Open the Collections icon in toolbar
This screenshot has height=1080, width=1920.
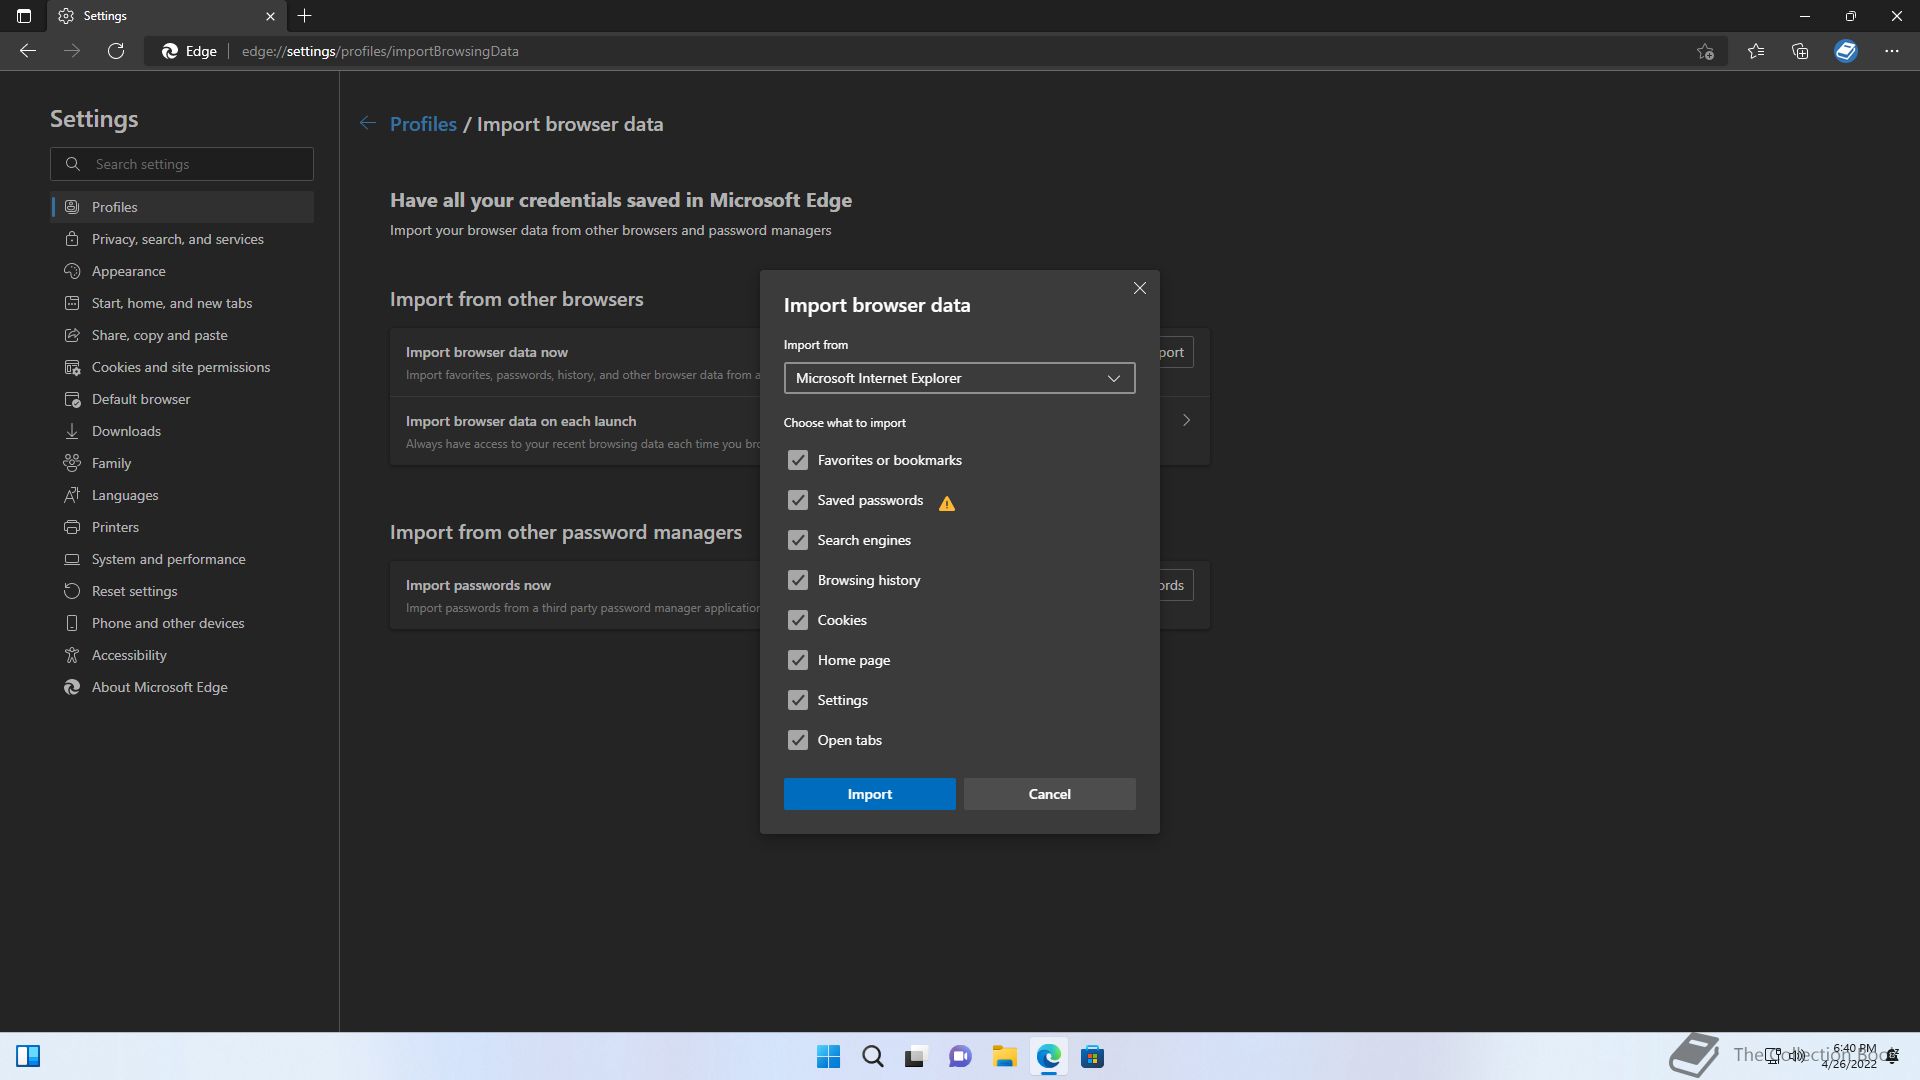pos(1800,51)
